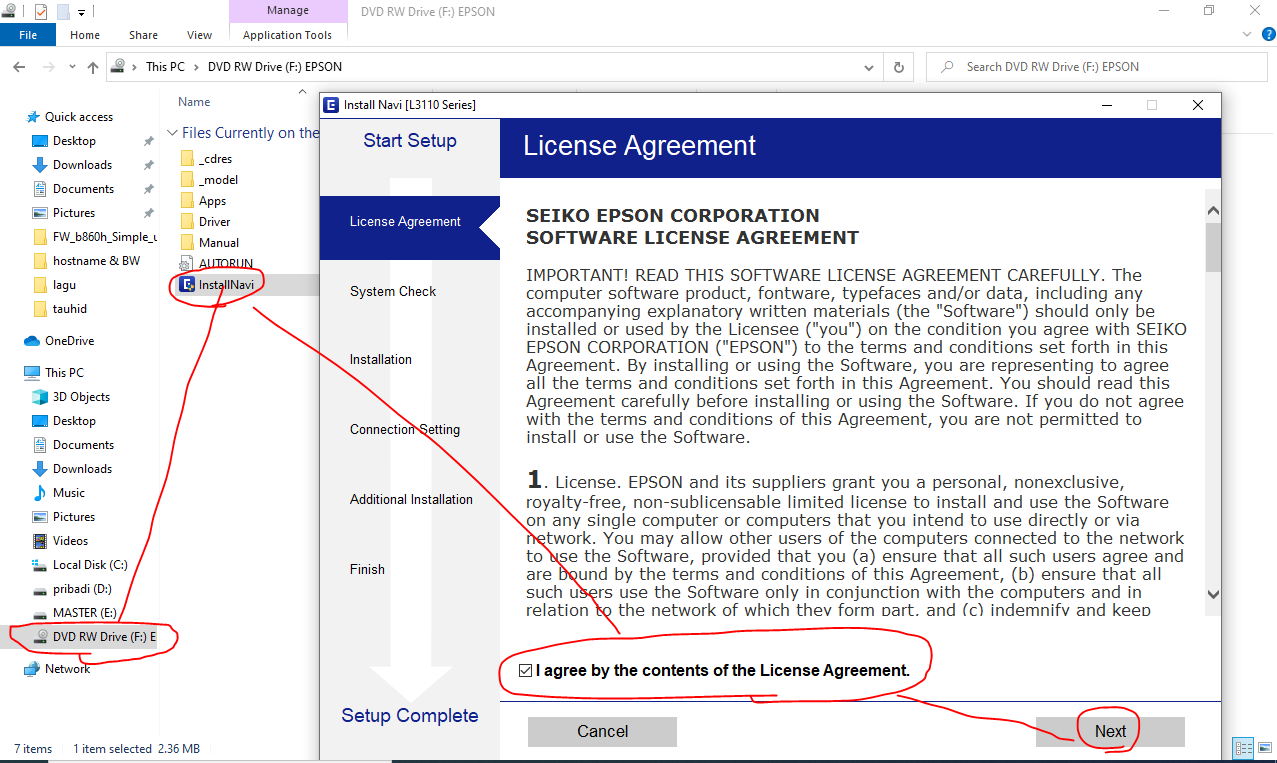Open the Application Tools tab

[x=287, y=35]
